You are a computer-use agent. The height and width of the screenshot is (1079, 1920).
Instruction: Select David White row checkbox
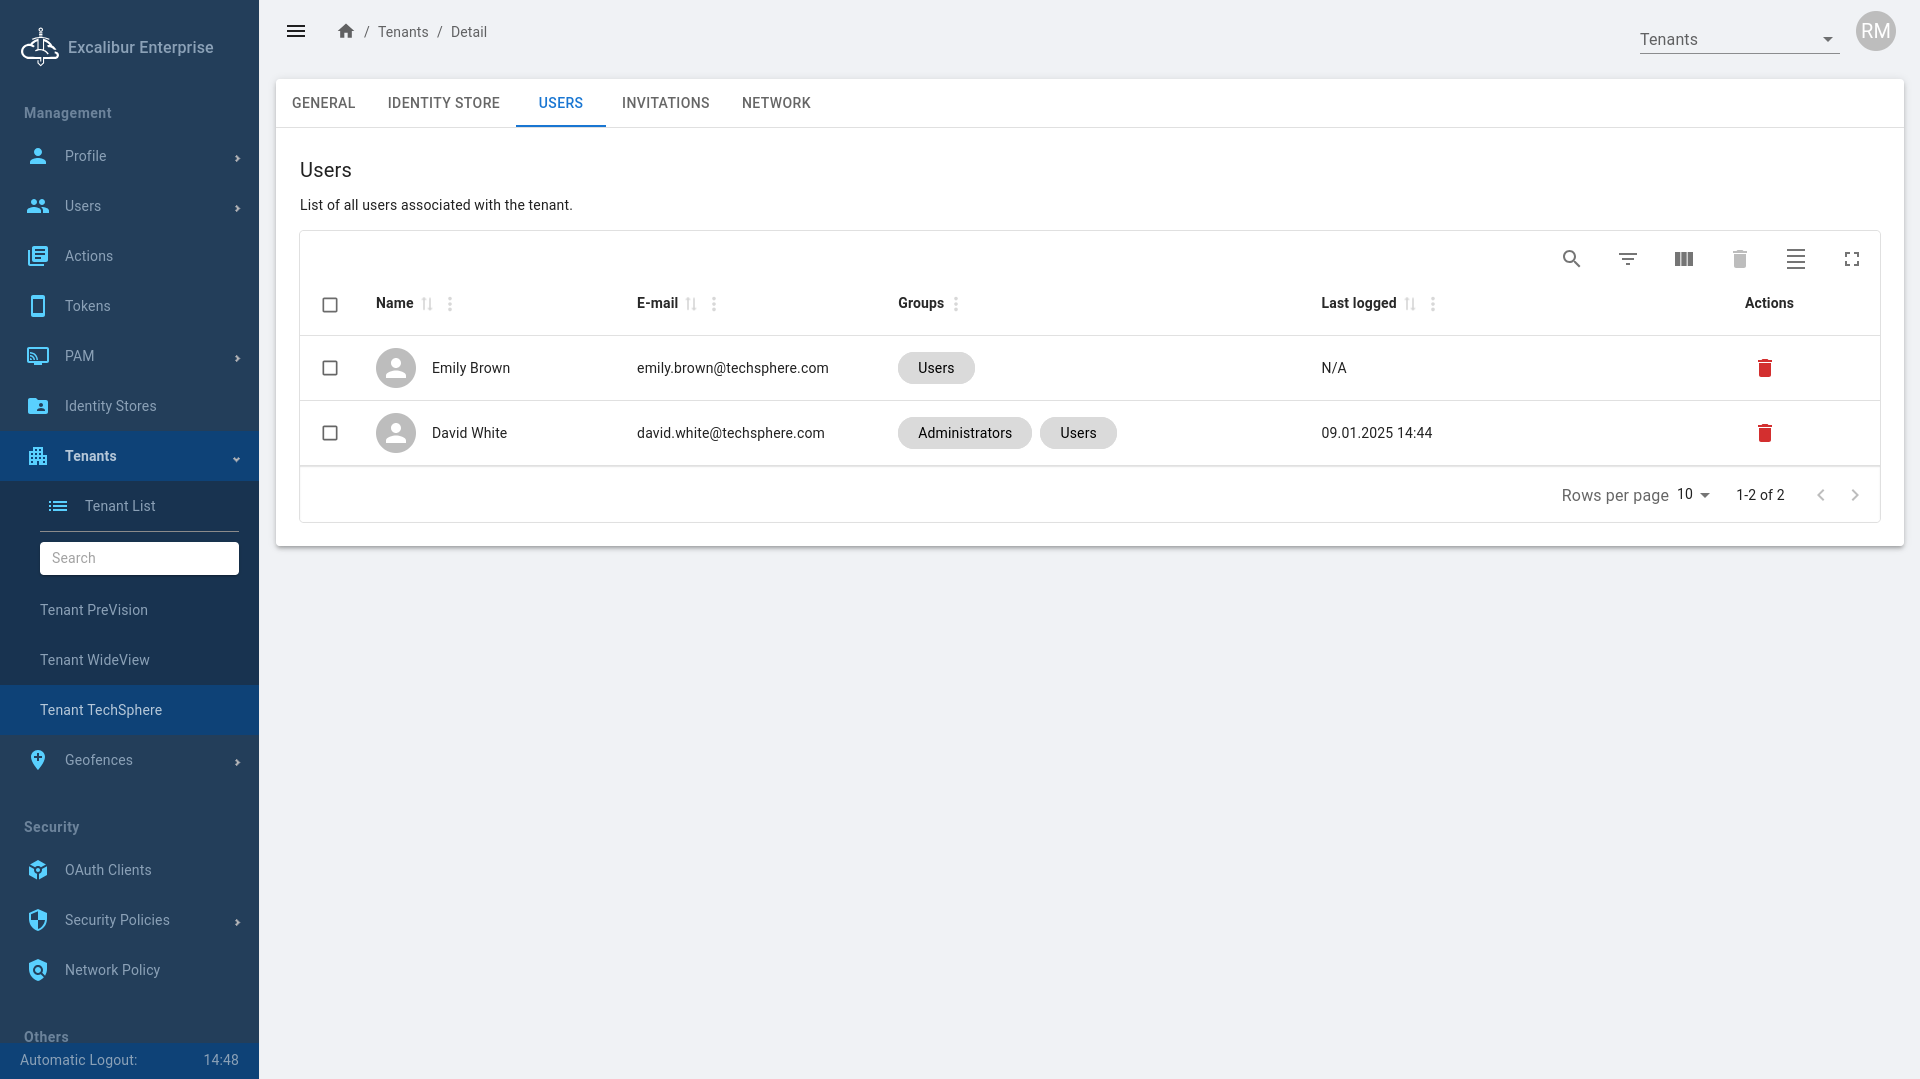(330, 433)
